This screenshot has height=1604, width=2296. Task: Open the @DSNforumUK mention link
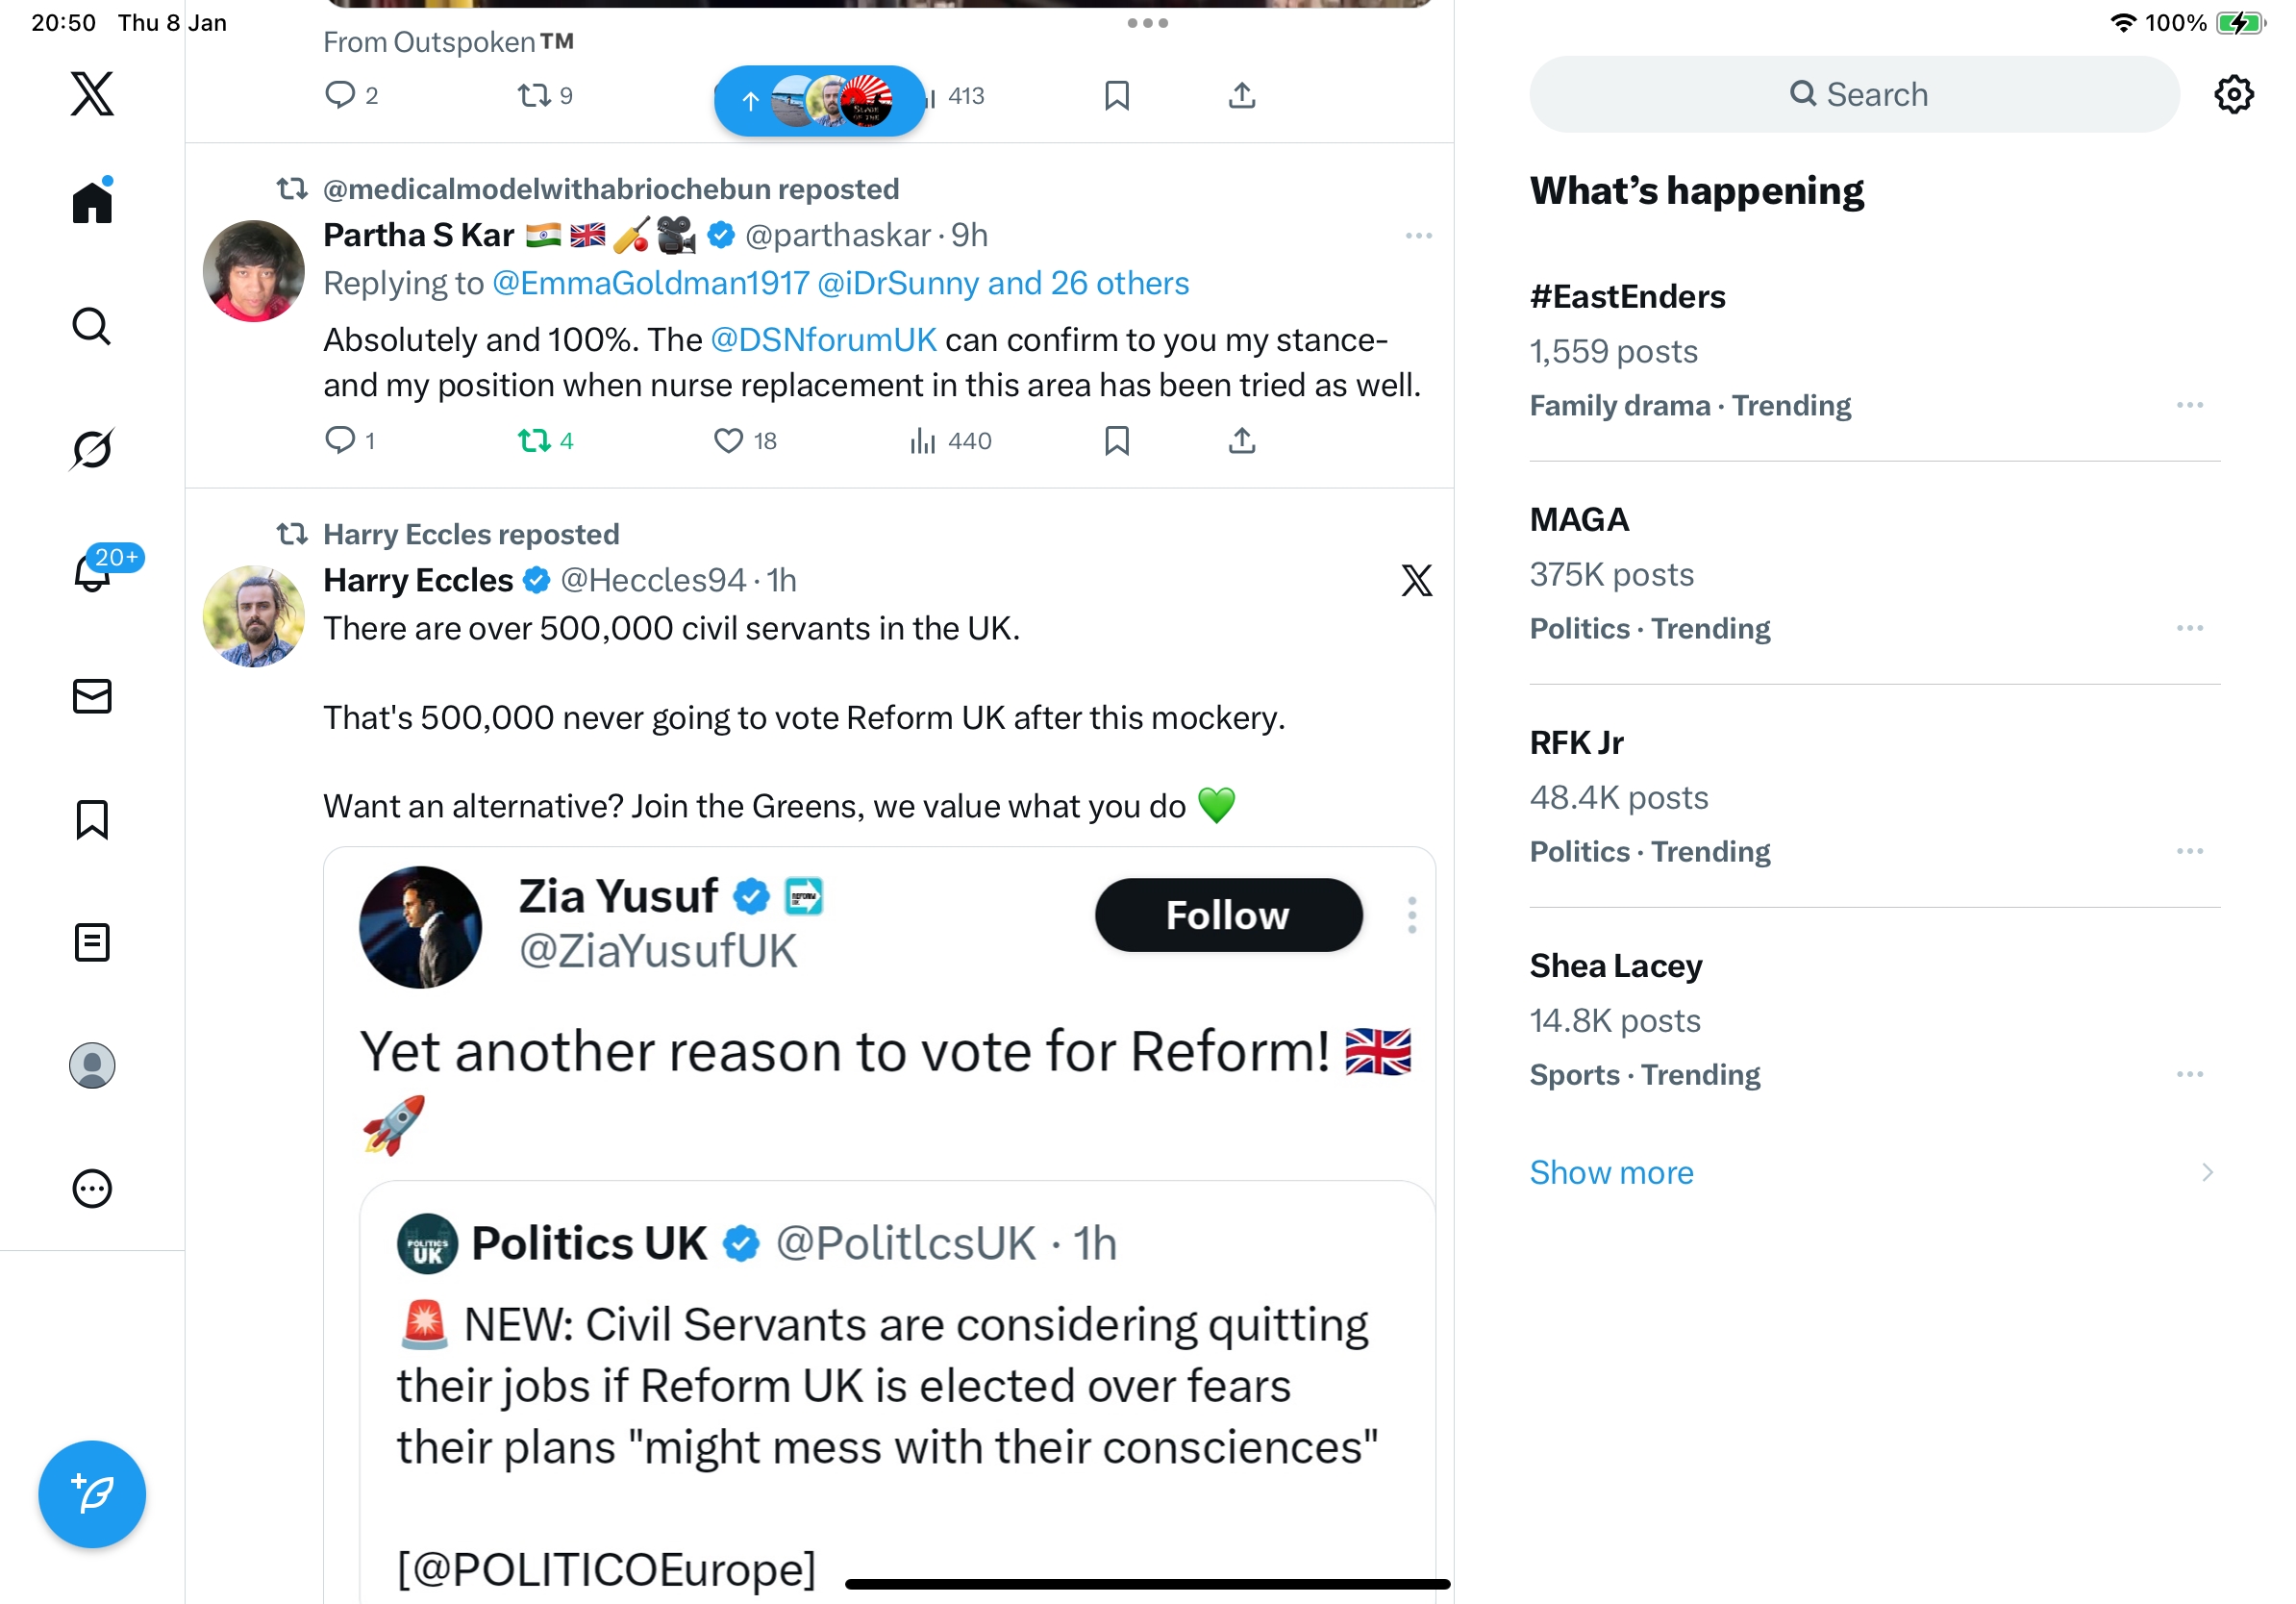point(823,340)
